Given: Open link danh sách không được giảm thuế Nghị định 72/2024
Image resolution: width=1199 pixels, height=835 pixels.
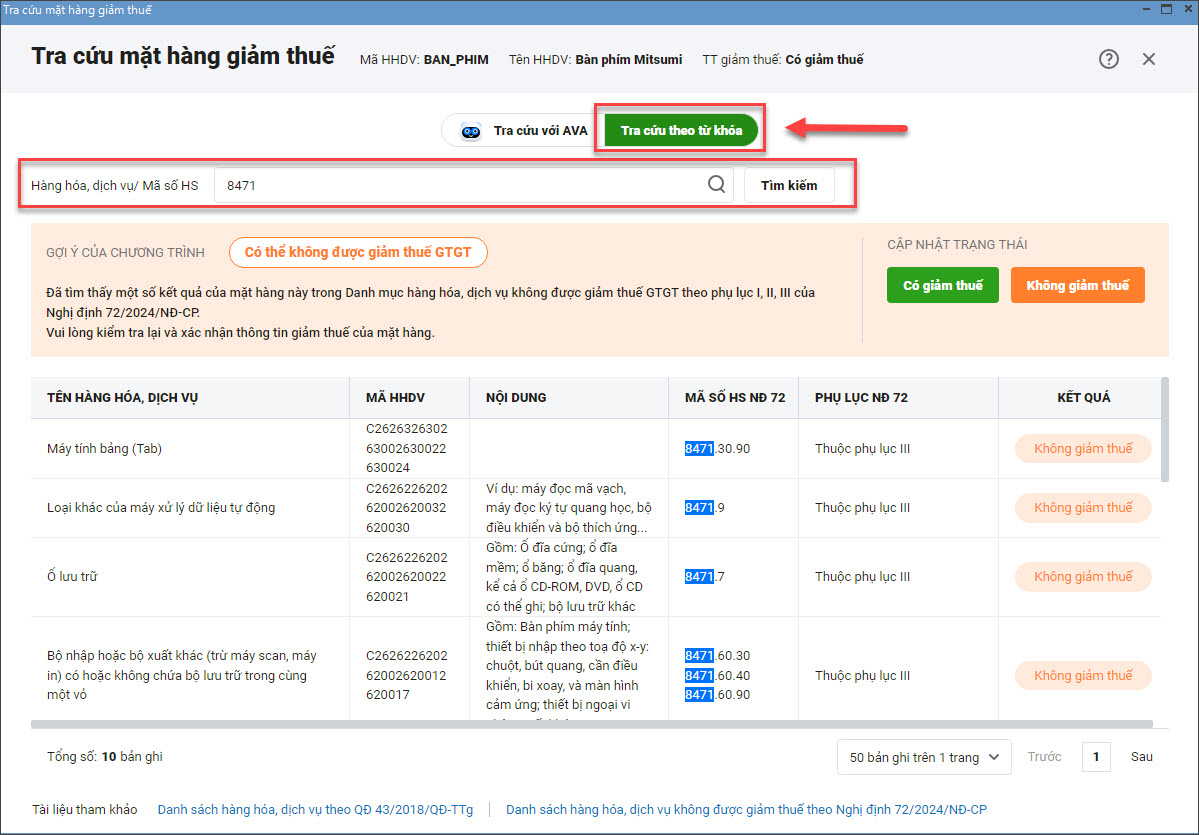Looking at the screenshot, I should 746,809.
